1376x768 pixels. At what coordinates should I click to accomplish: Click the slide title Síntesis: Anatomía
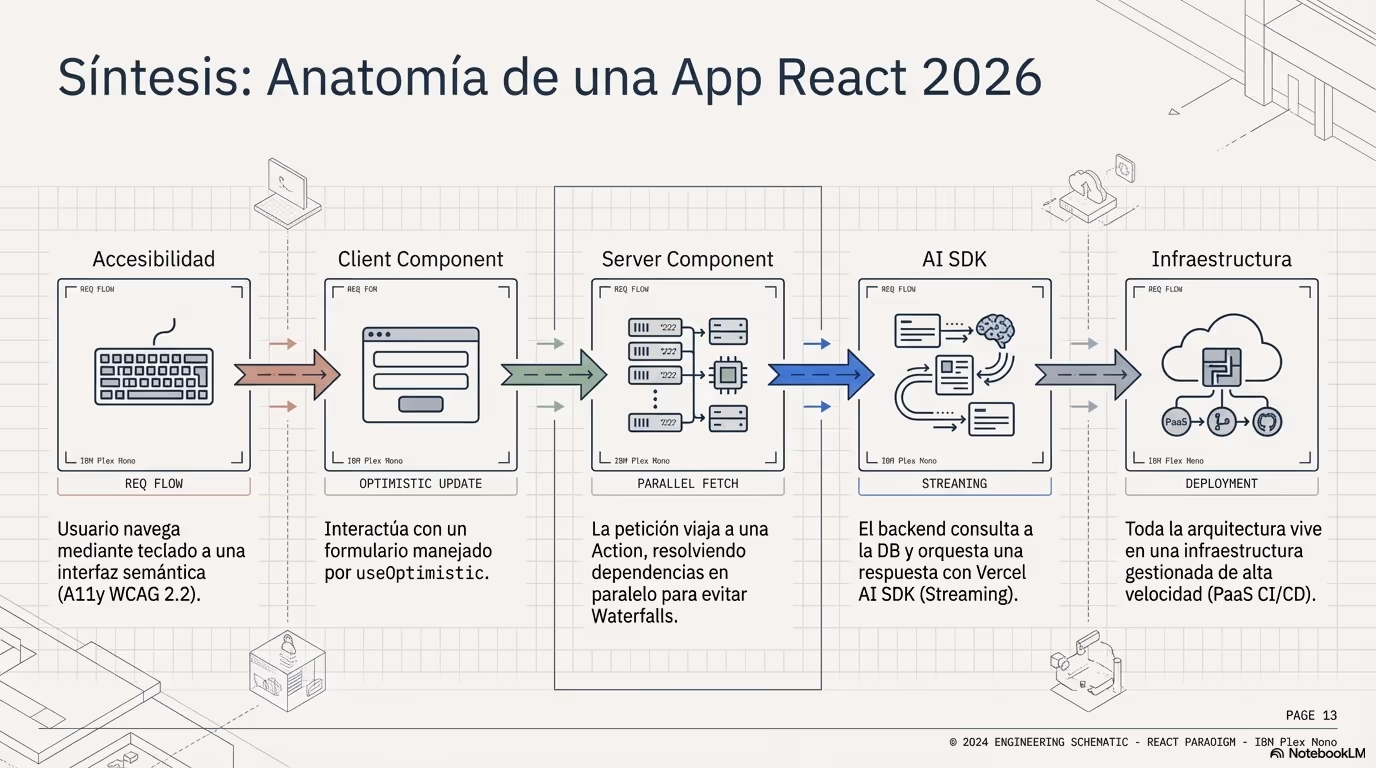[x=550, y=78]
